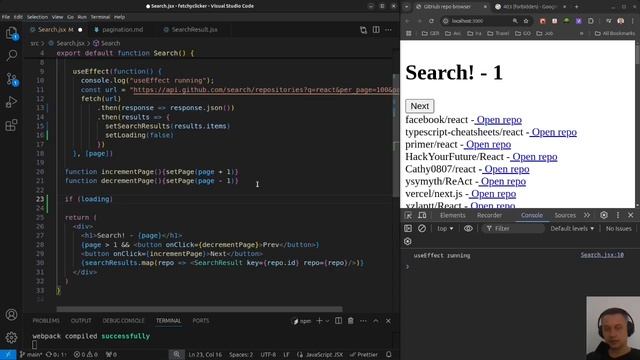Bookmark this page with the star icon
The image size is (640, 360).
[x=526, y=21]
